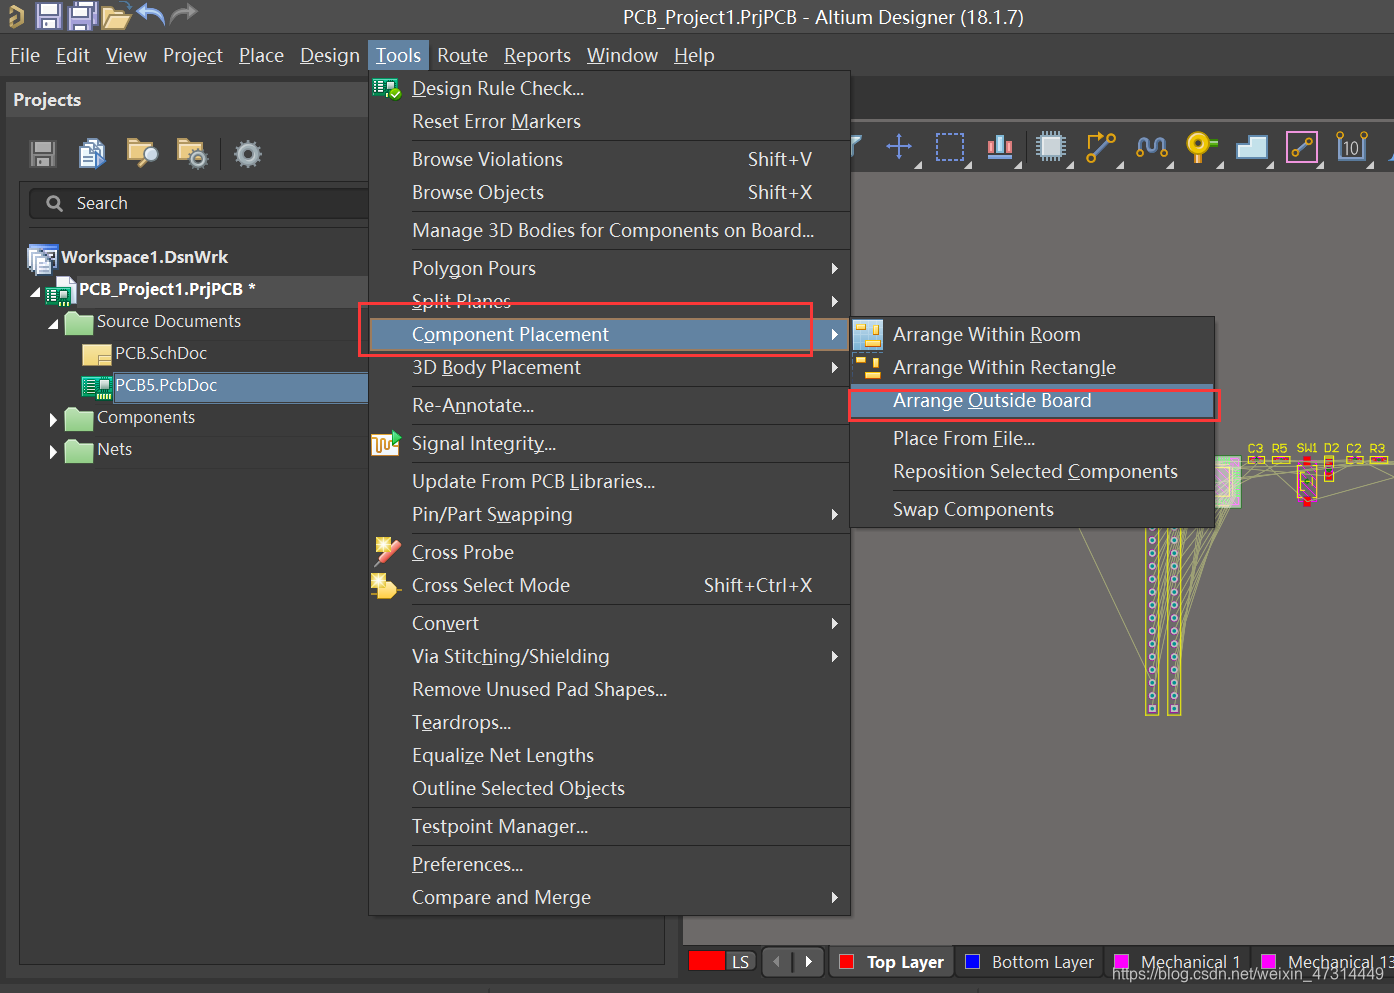1394x993 pixels.
Task: Click the LS layer sets button
Action: [740, 962]
